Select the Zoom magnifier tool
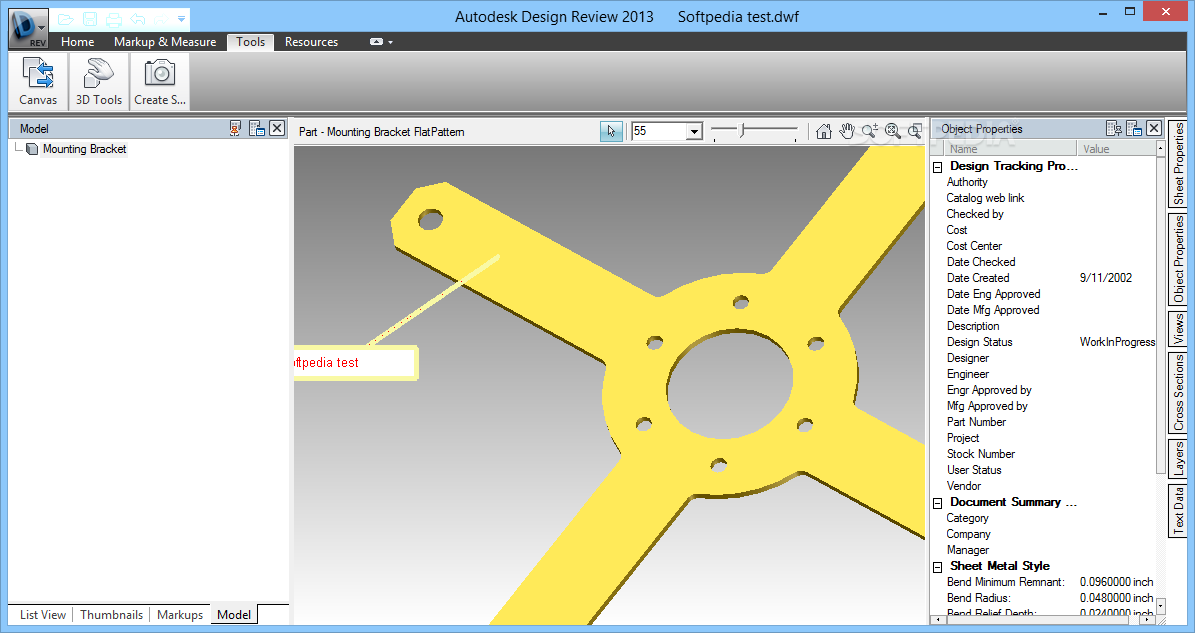The image size is (1195, 633). tap(870, 132)
